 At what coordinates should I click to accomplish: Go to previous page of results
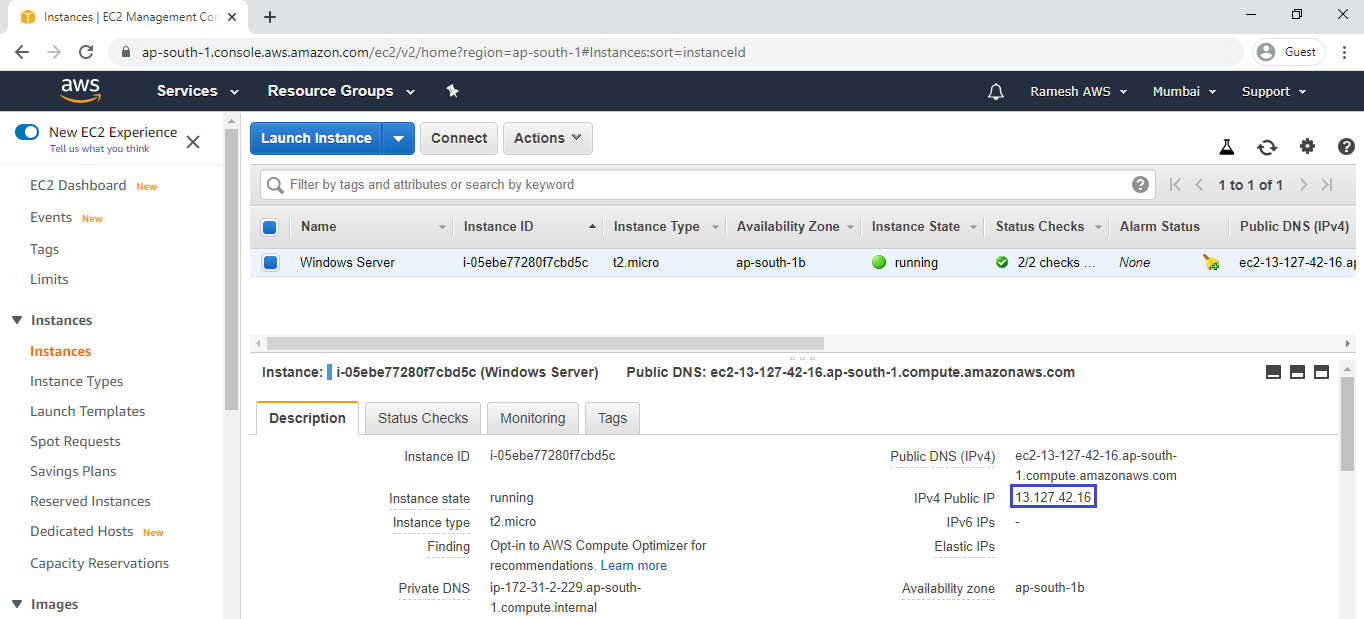click(x=1199, y=185)
